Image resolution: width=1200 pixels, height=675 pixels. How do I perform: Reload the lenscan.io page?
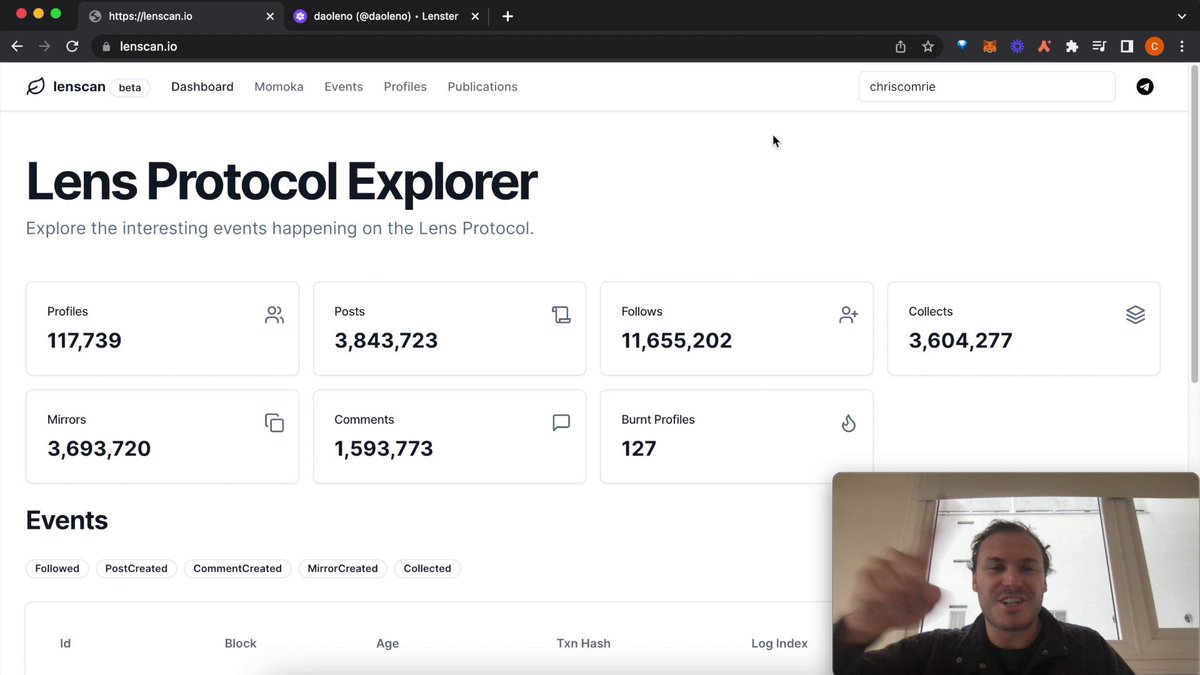72,46
